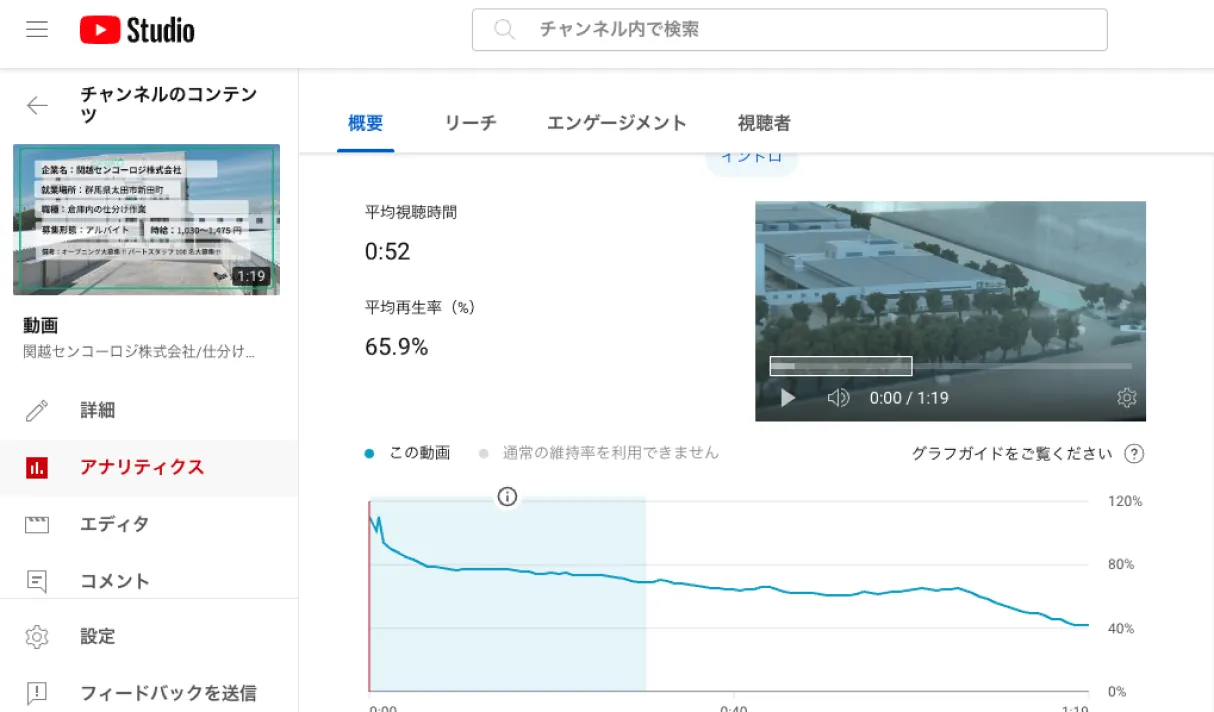Click the アナリティクス chart icon
This screenshot has height=712, width=1214.
pyautogui.click(x=39, y=467)
